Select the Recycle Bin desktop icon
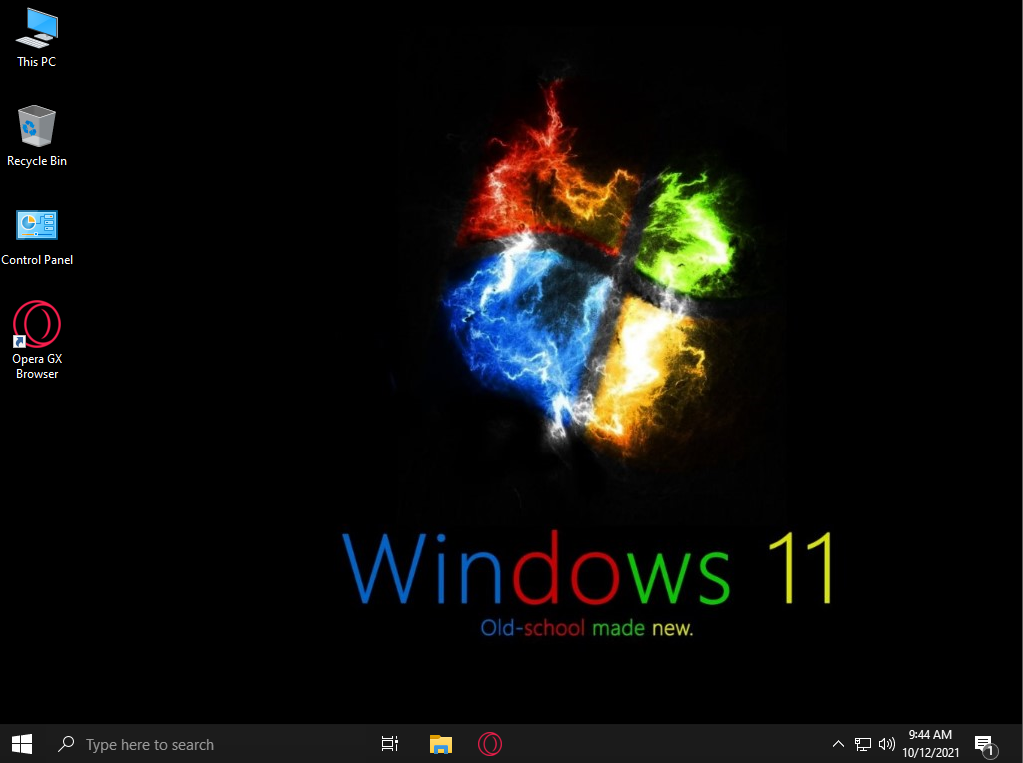The width and height of the screenshot is (1023, 763). click(x=37, y=136)
